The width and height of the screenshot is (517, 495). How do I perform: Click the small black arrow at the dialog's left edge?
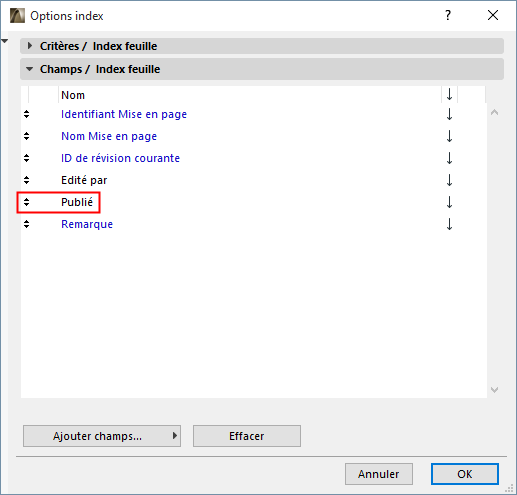pyautogui.click(x=4, y=41)
